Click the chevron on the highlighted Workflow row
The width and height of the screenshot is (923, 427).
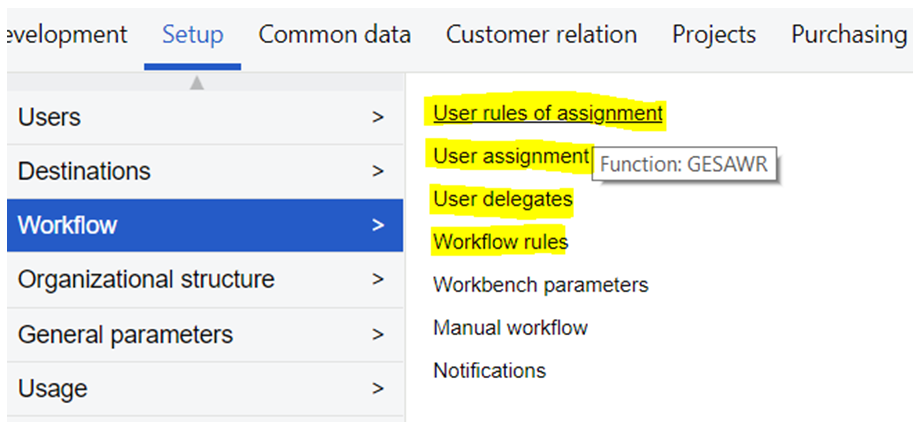pyautogui.click(x=377, y=226)
